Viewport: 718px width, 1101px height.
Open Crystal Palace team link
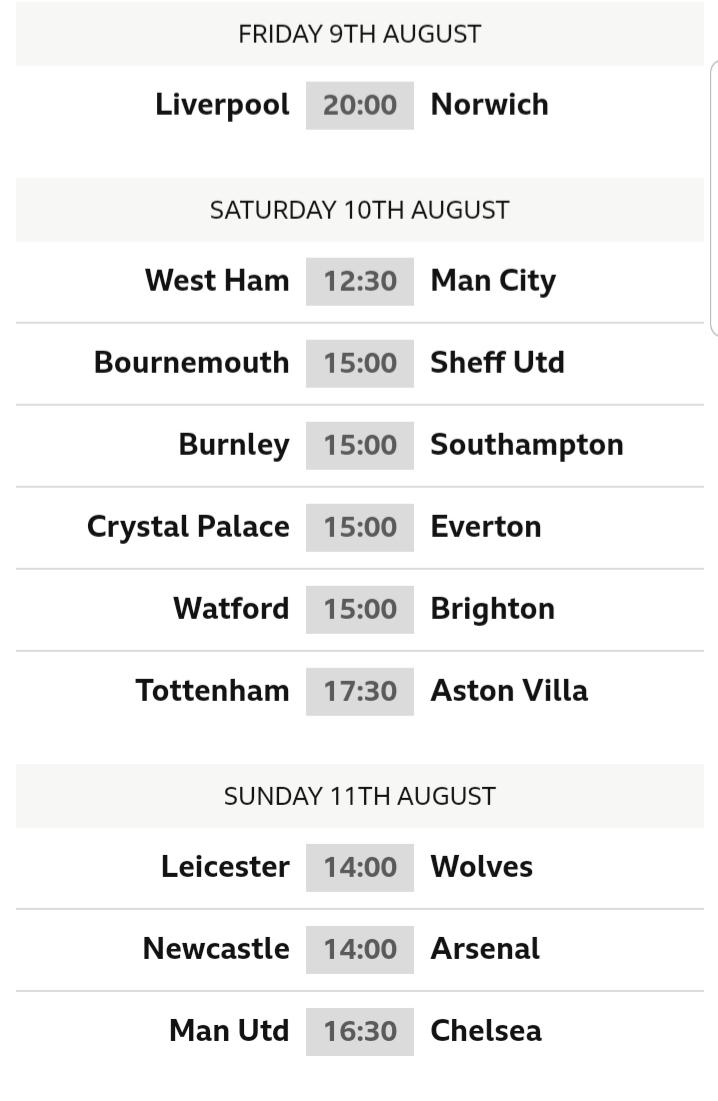tap(188, 528)
